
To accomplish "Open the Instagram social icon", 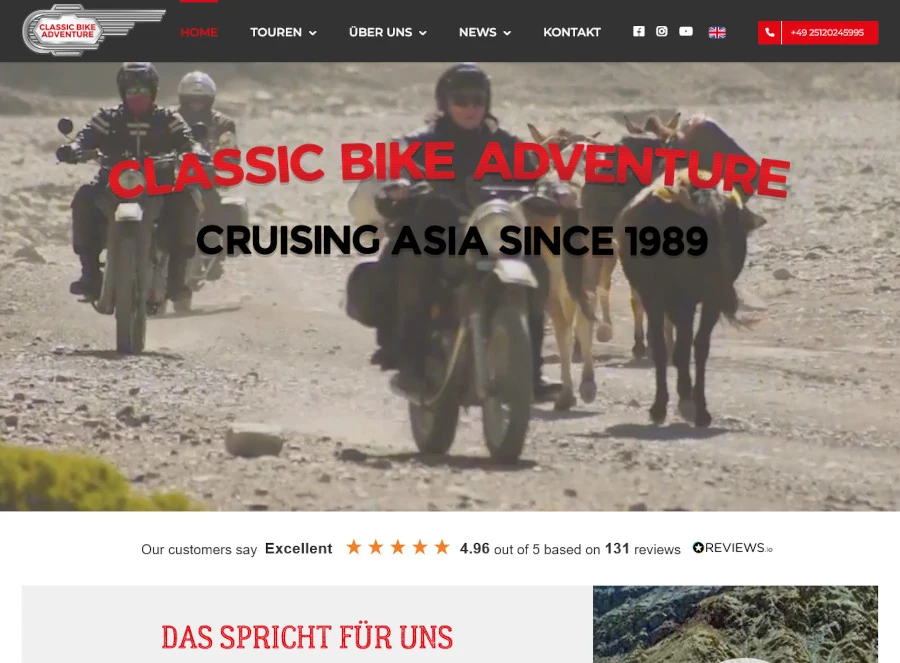I will click(x=662, y=32).
